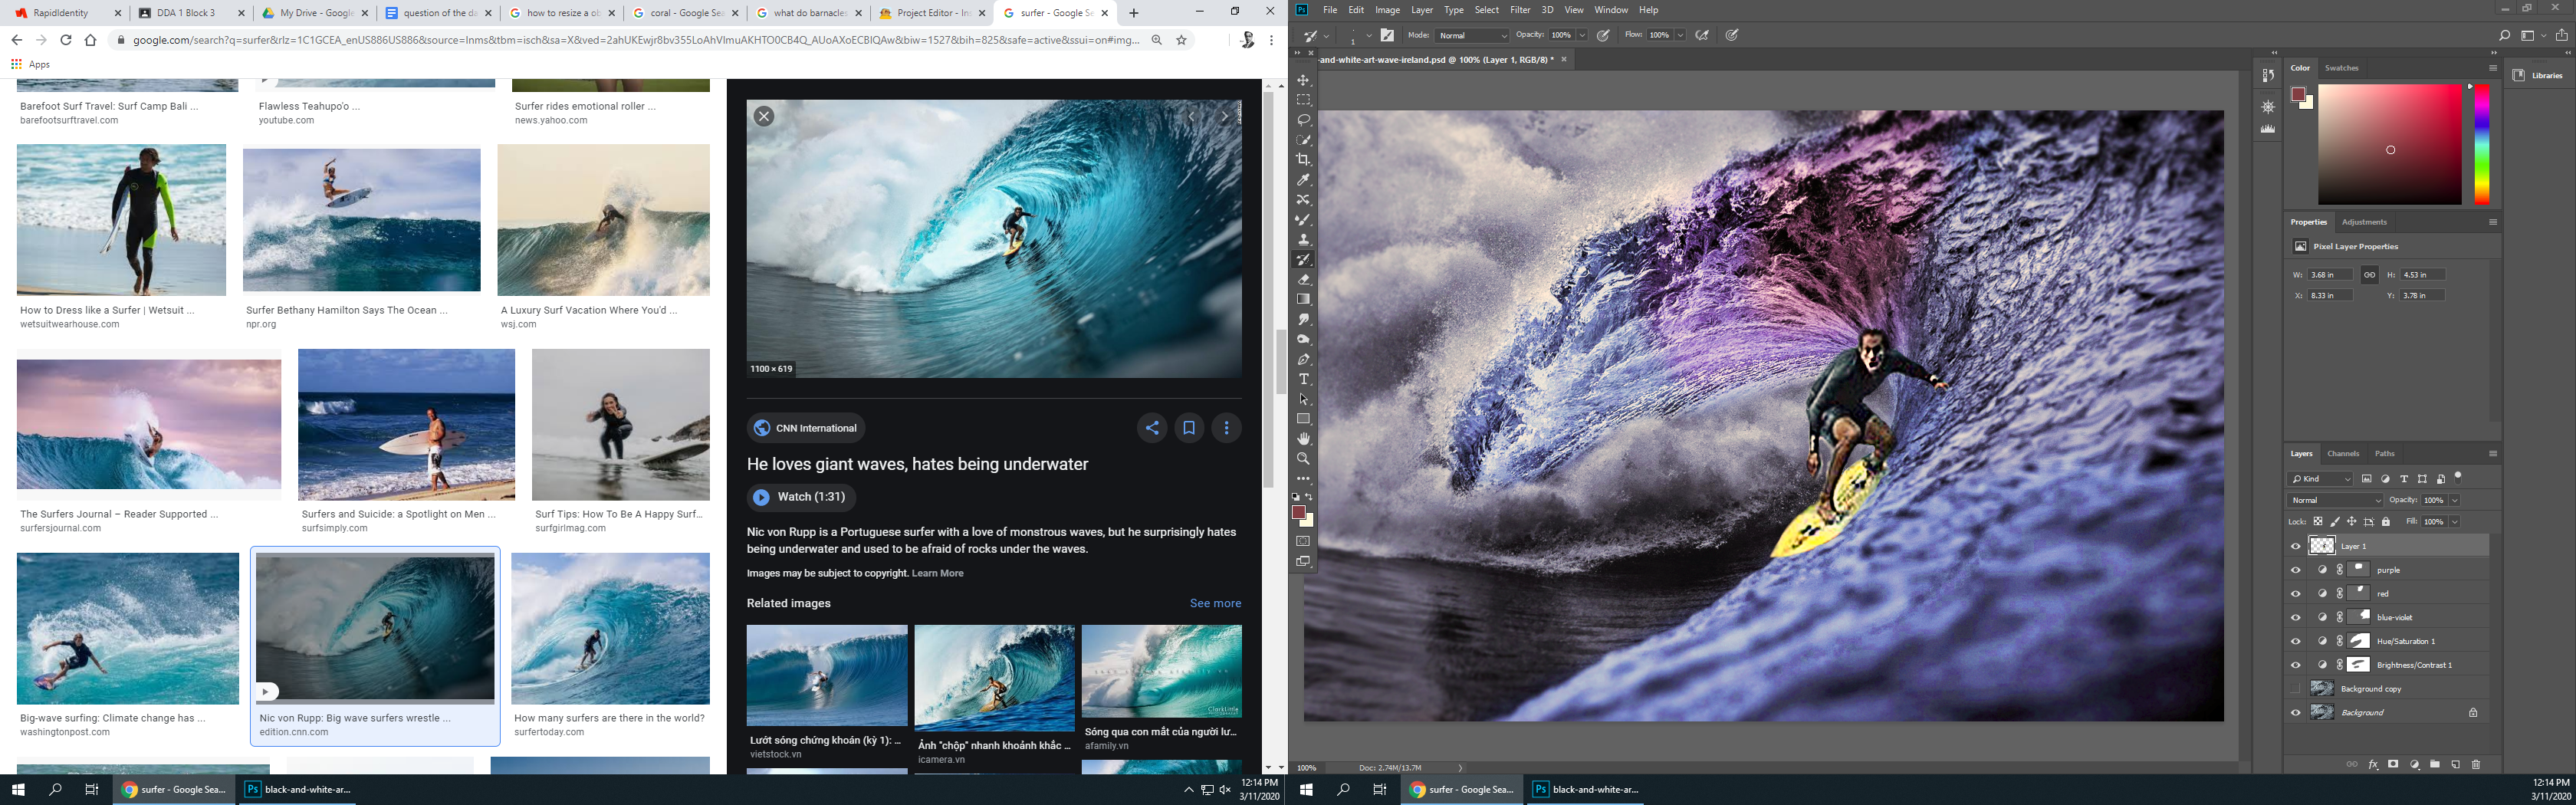The width and height of the screenshot is (2576, 805).
Task: Select the Rectangular Marquee tool
Action: pos(1303,100)
